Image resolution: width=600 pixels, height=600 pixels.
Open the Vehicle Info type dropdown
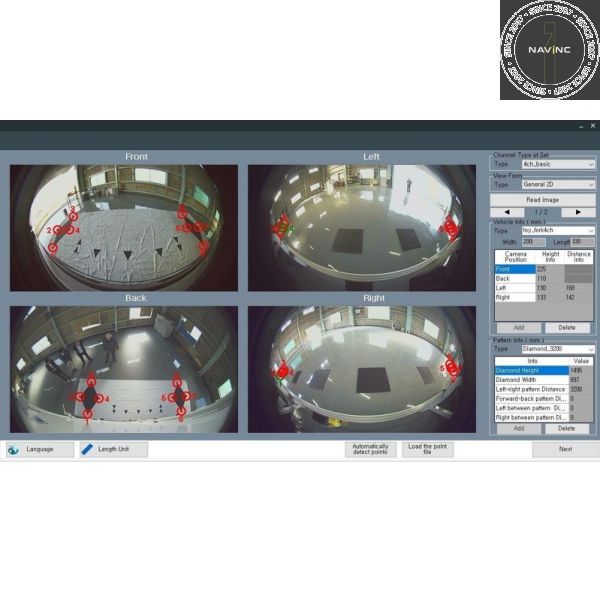[x=590, y=230]
